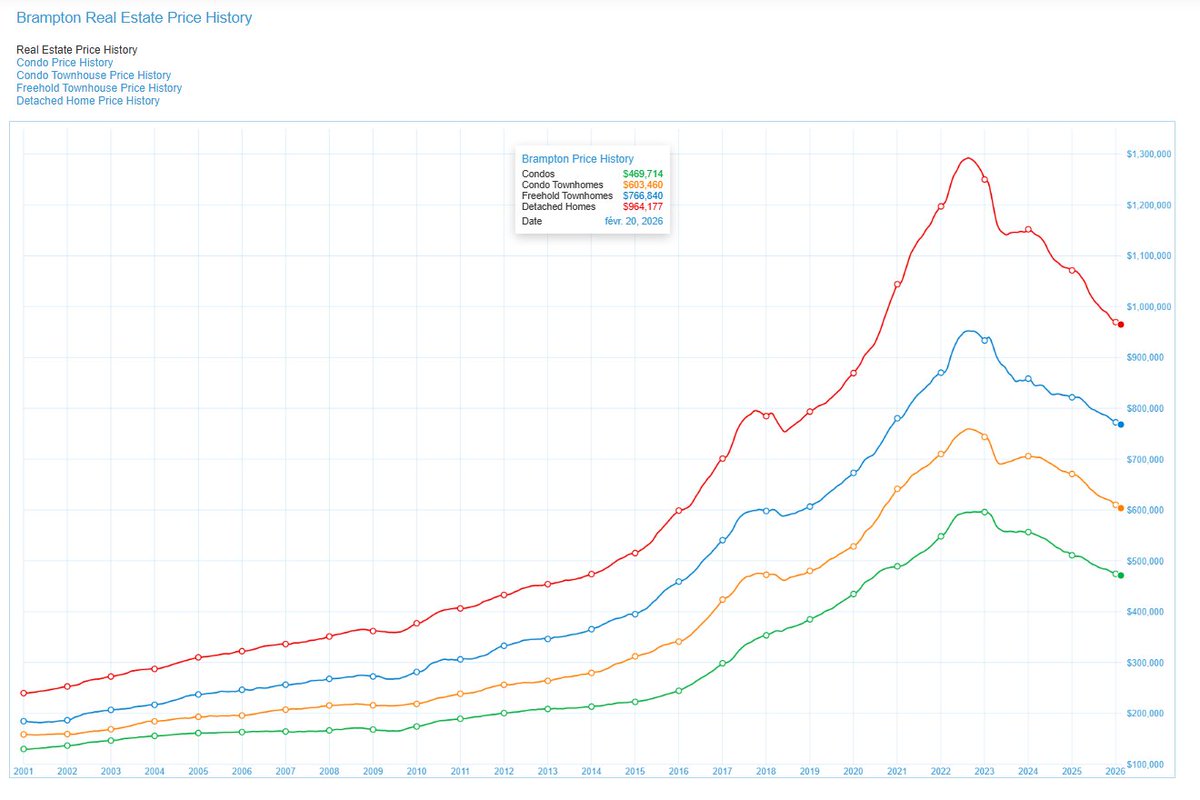Click the filled orange end marker at 2026

1121,508
